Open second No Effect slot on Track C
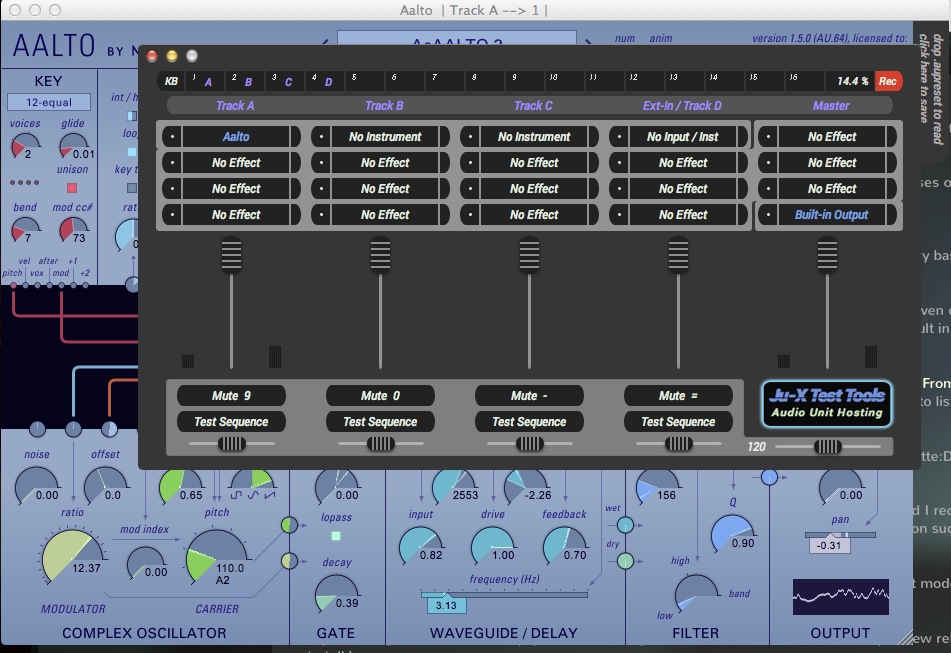 [x=534, y=189]
